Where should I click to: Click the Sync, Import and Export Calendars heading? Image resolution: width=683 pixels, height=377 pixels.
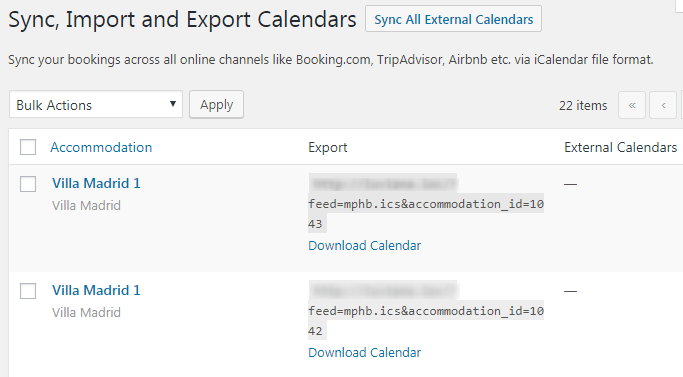pos(183,20)
